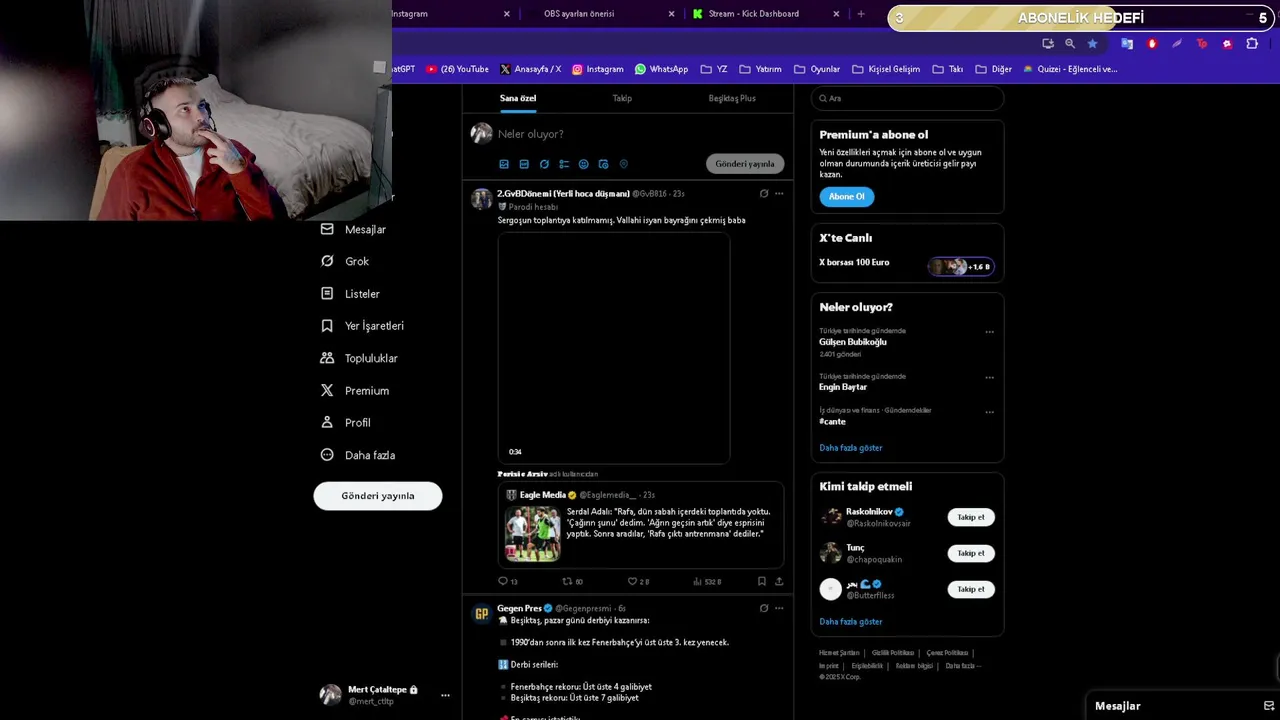Open the Gülşen Bubikoğlu trending topic
Viewport: 1280px width, 720px height.
click(x=853, y=342)
